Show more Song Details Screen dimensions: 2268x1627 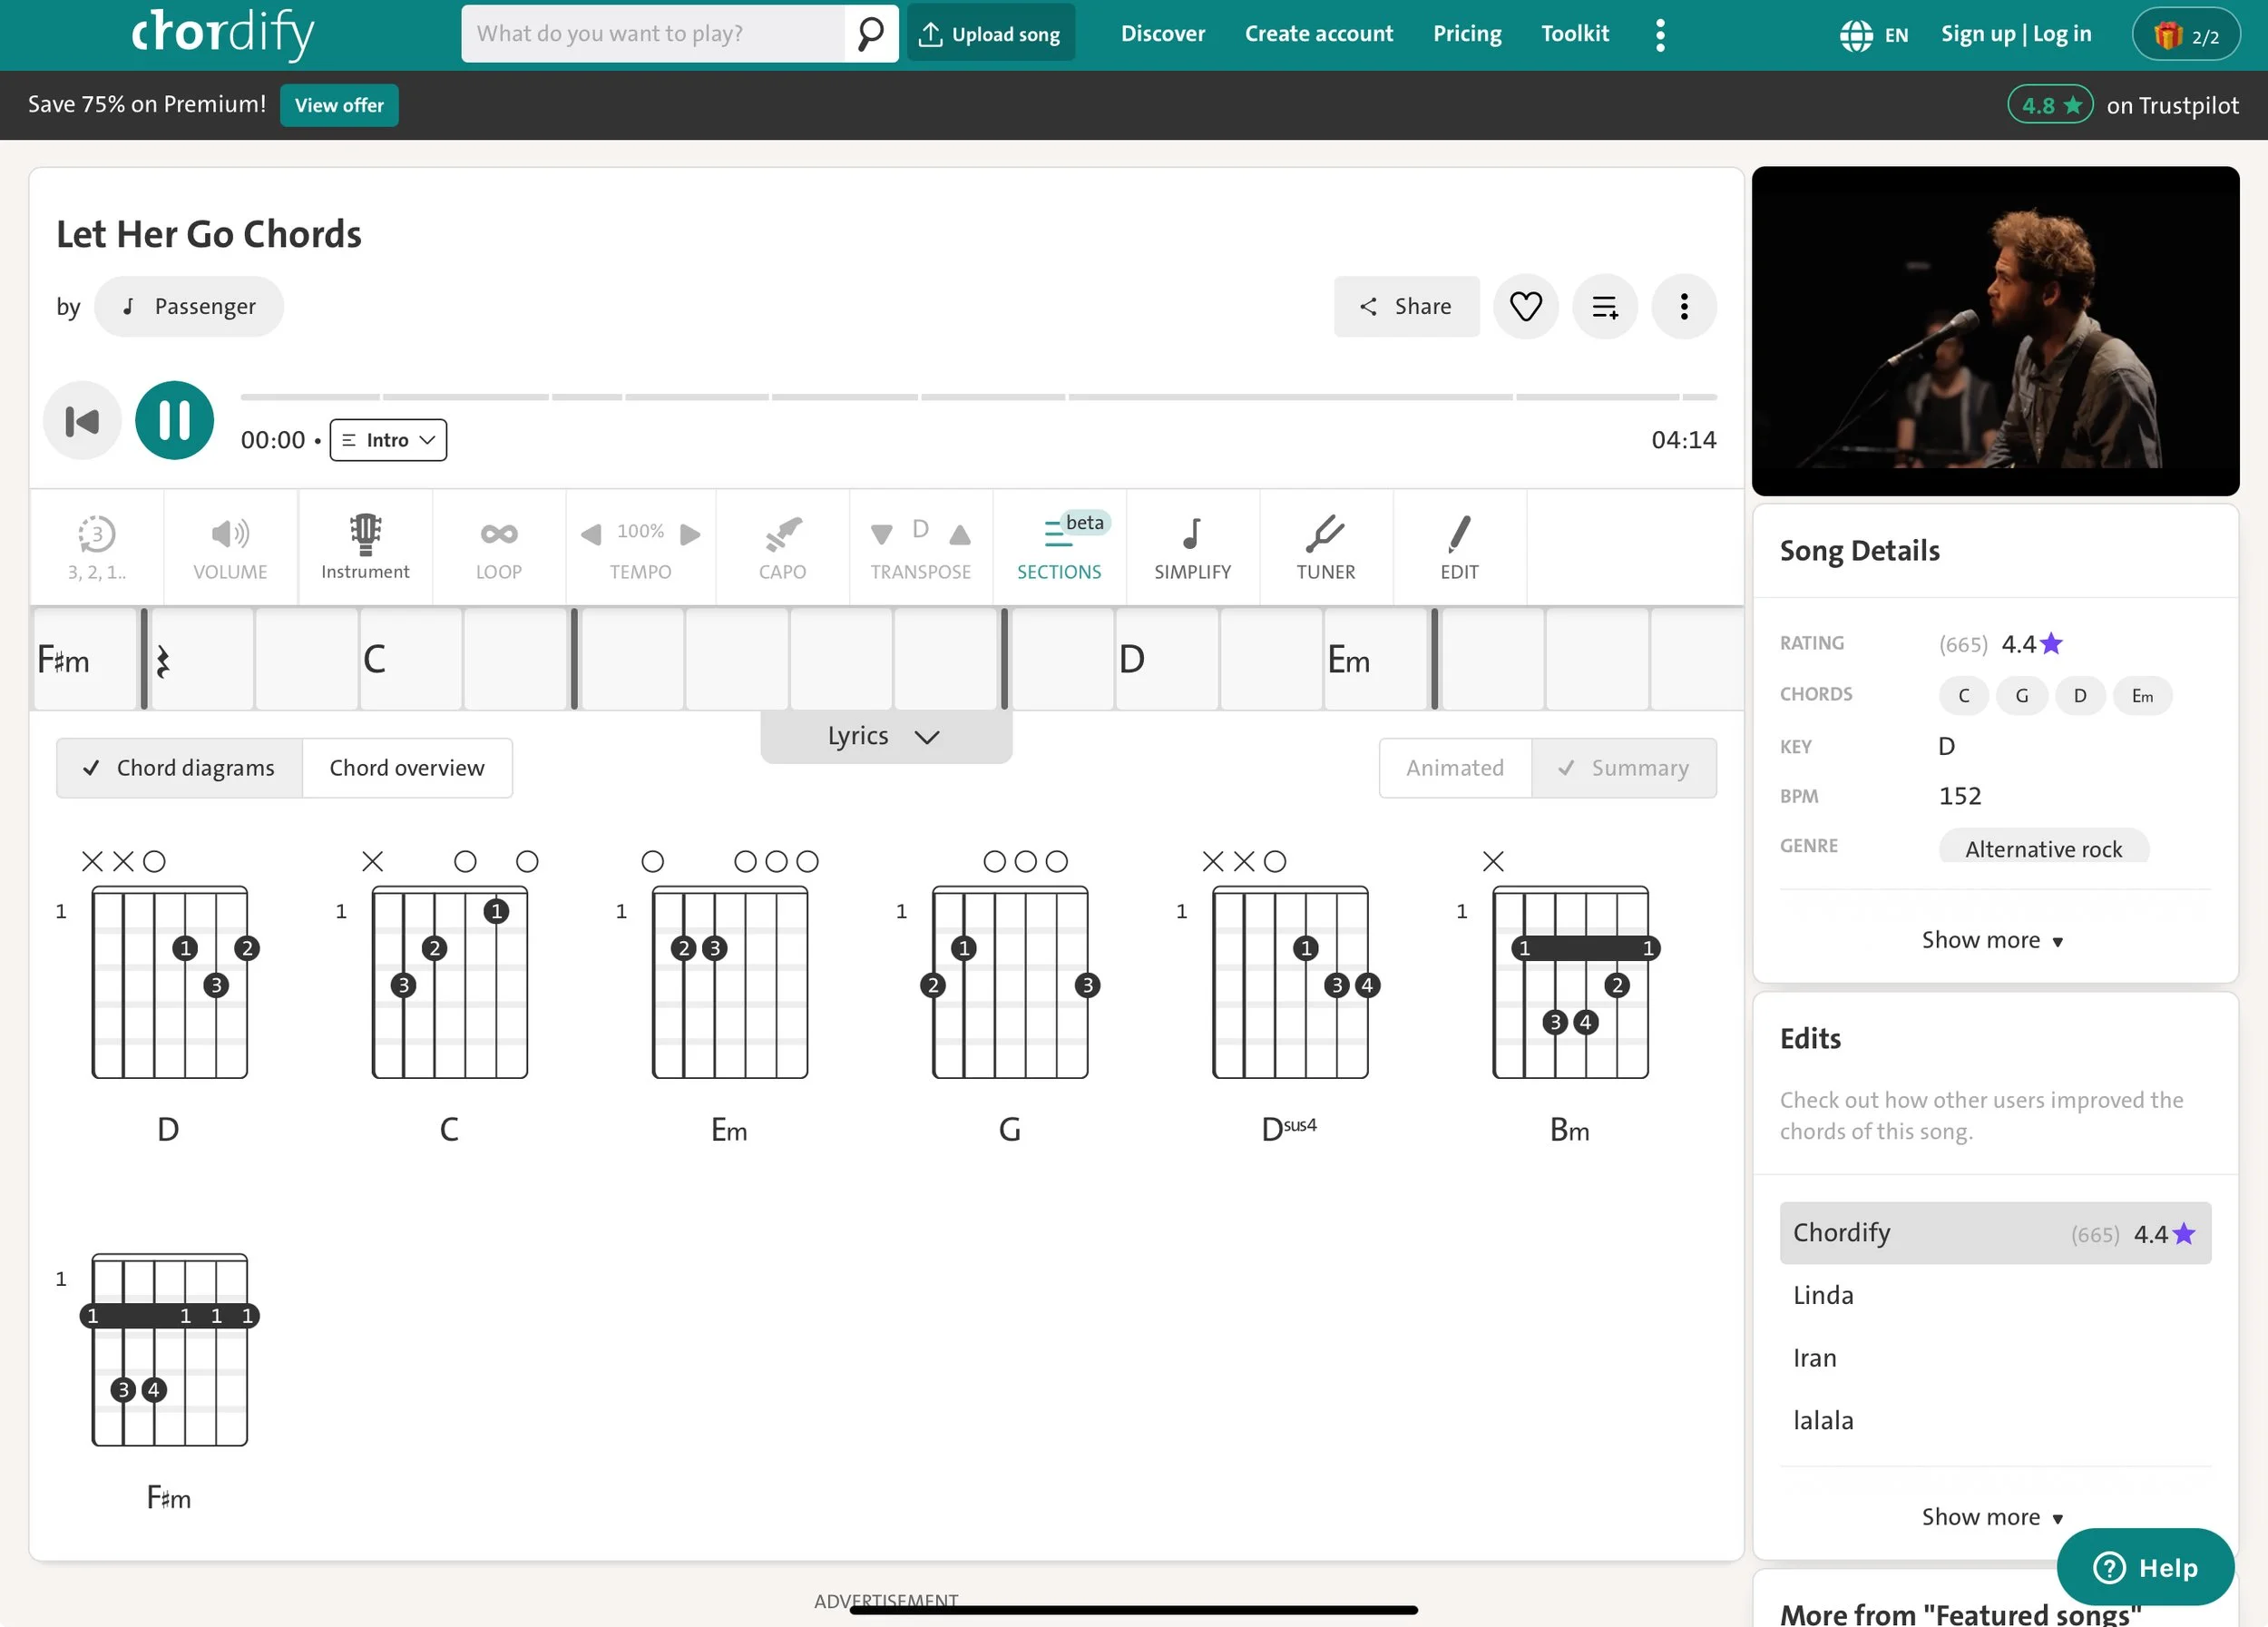click(x=1992, y=940)
